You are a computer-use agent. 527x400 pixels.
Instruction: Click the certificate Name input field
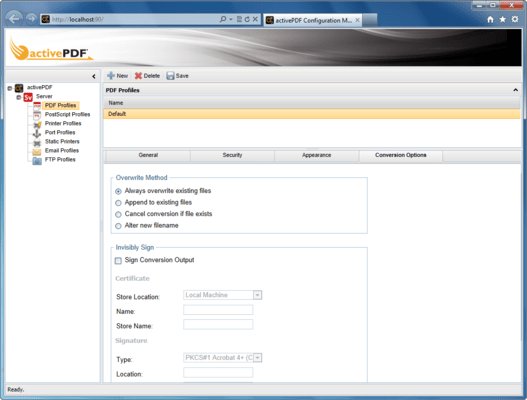tap(218, 310)
